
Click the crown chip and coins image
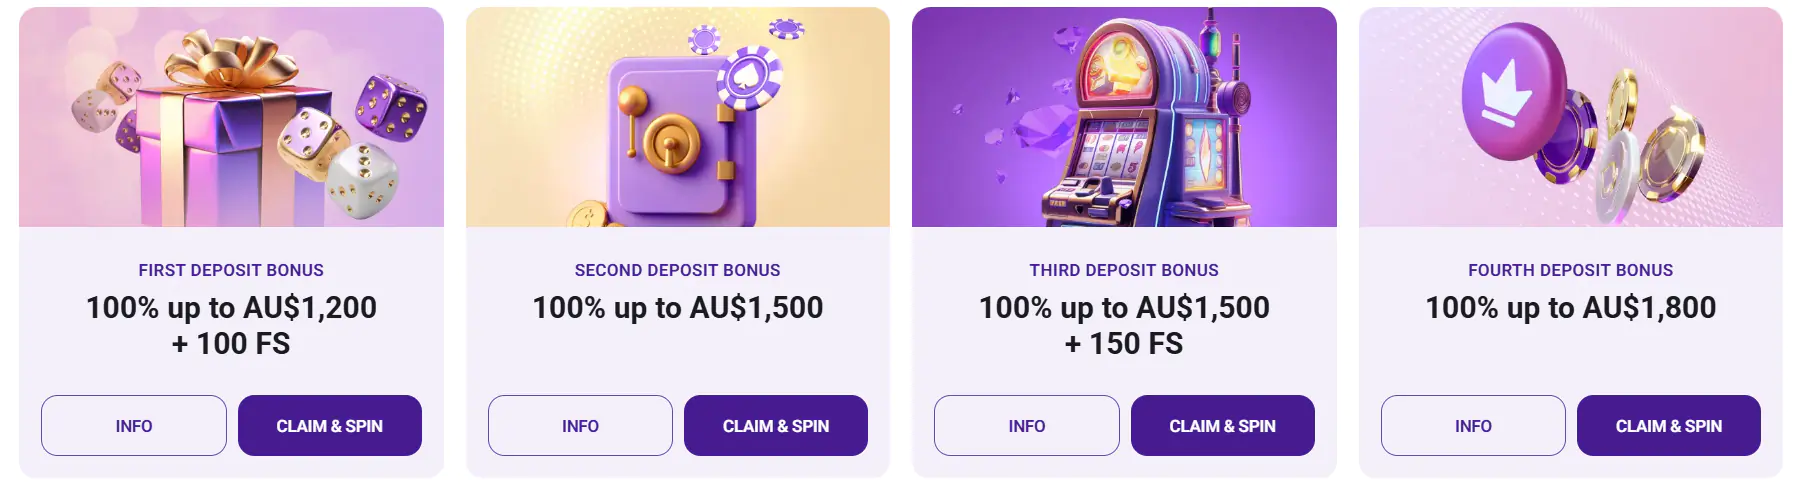pos(1570,117)
